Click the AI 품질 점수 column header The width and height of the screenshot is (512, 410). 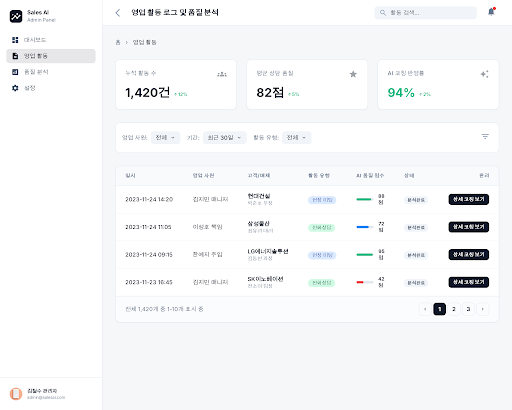(370, 176)
